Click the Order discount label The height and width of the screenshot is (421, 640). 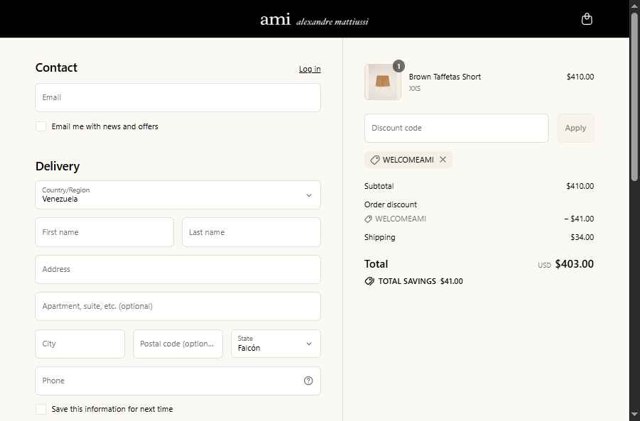point(391,205)
